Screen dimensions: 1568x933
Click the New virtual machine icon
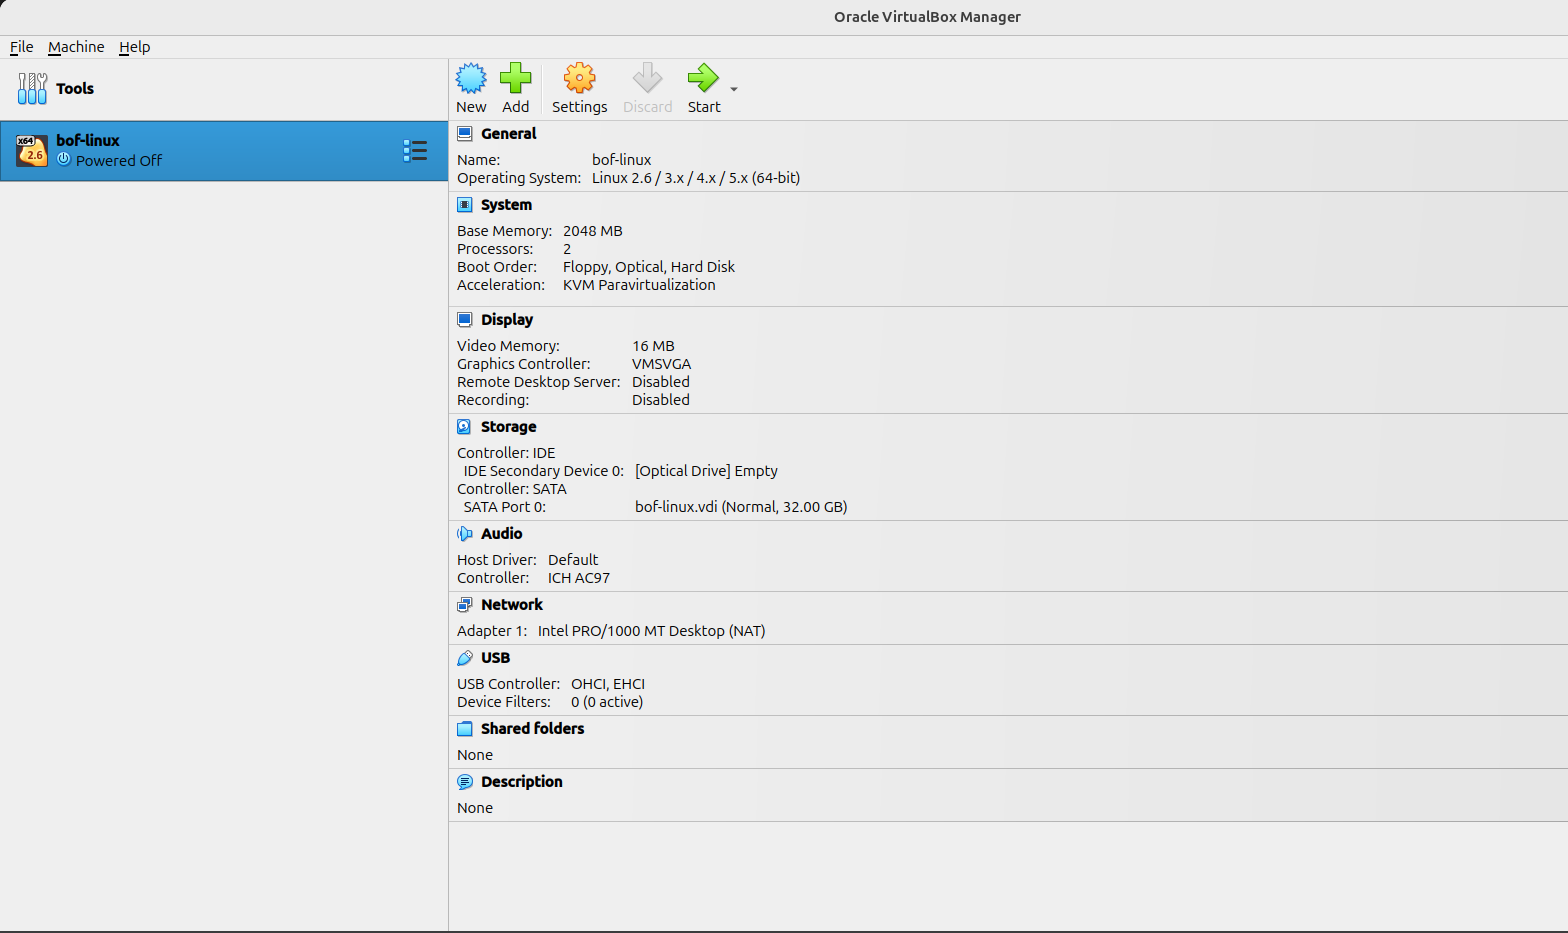pos(471,79)
